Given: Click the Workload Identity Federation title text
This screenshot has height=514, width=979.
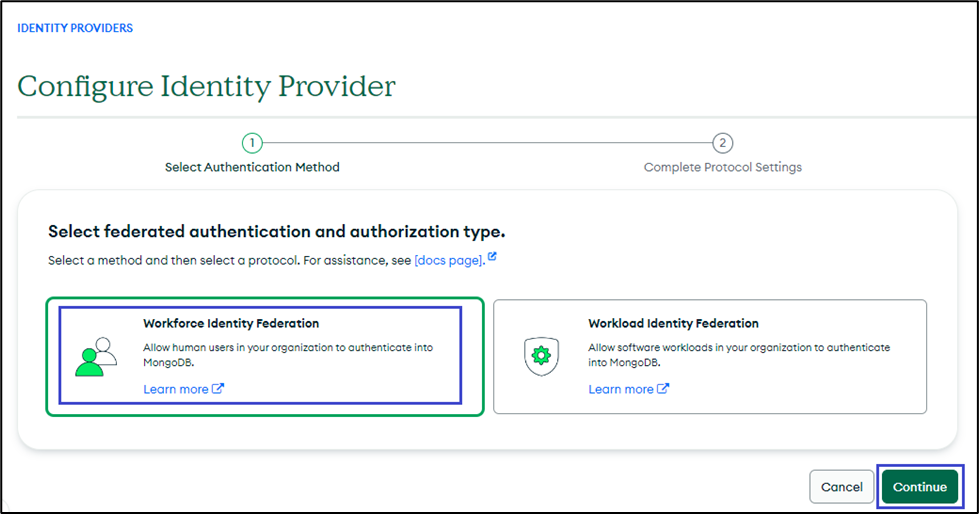Looking at the screenshot, I should (673, 323).
